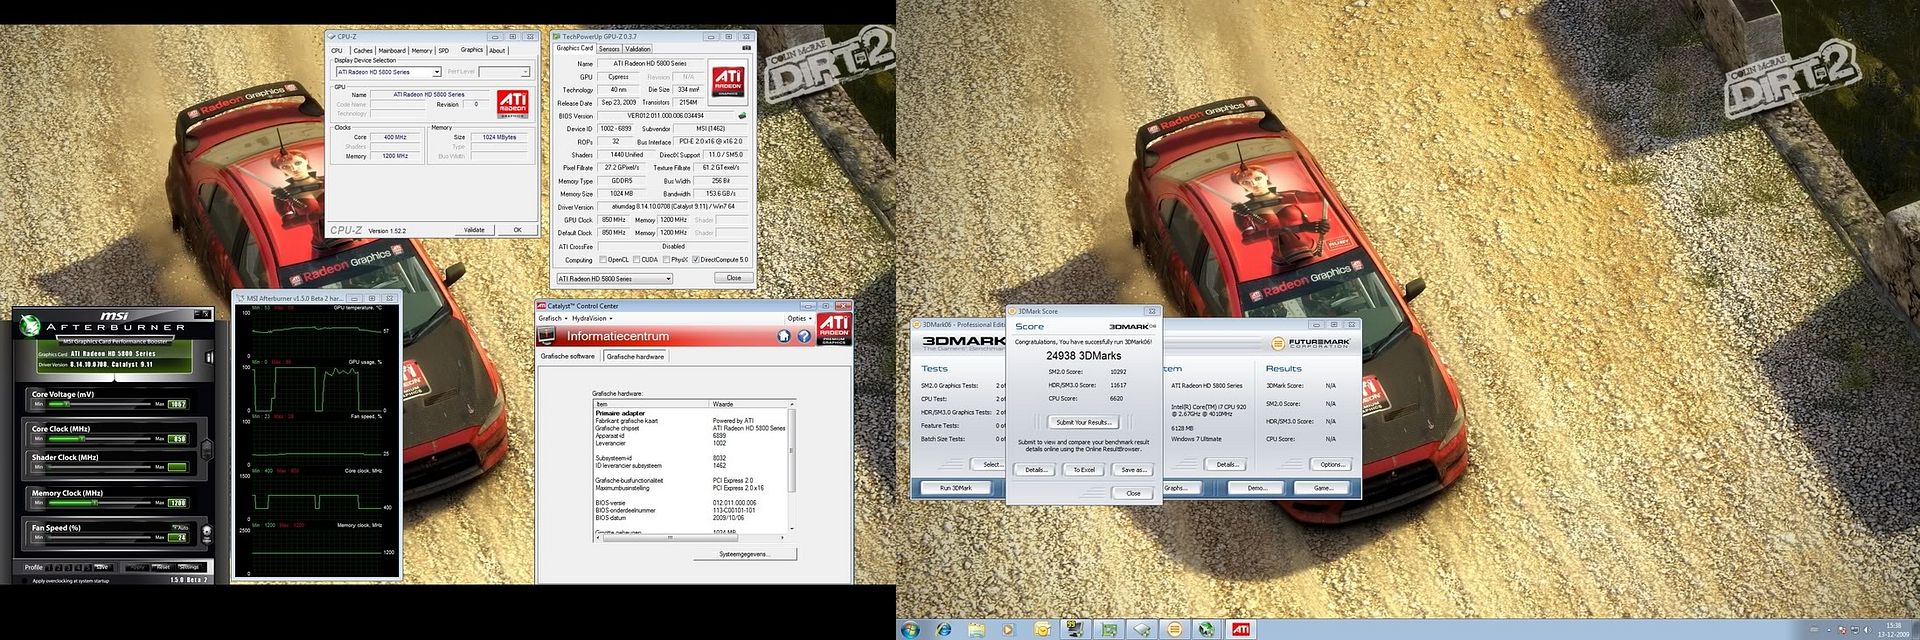Viewport: 1920px width, 640px height.
Task: Click Save as in the 3DMark Score dialog
Action: click(x=1133, y=469)
